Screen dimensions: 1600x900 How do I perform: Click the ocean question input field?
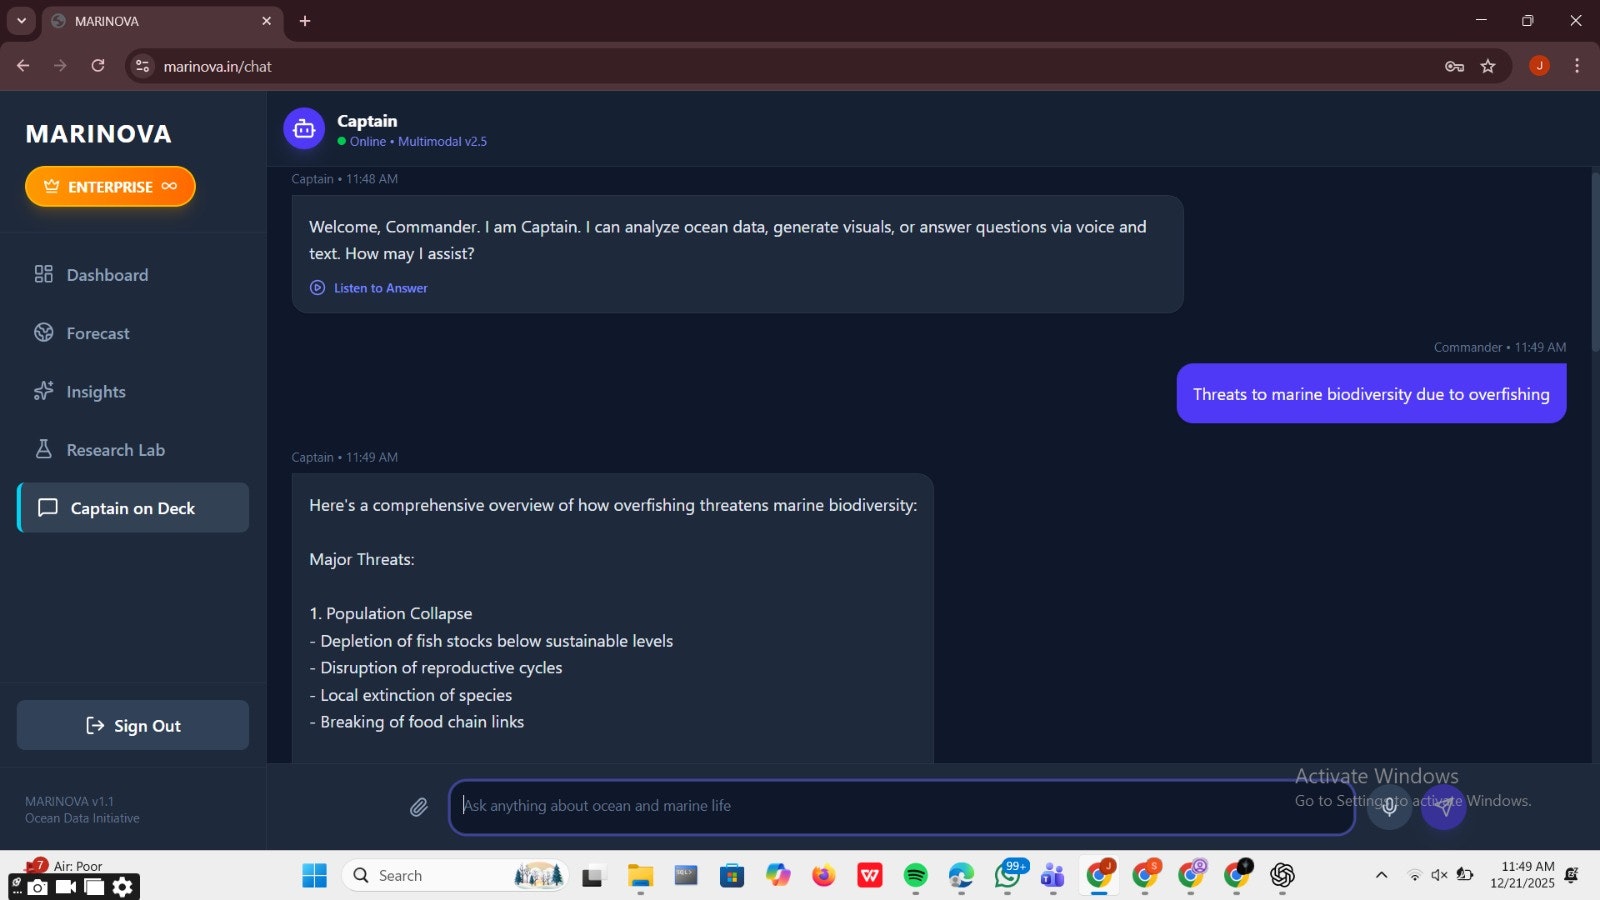tap(900, 806)
